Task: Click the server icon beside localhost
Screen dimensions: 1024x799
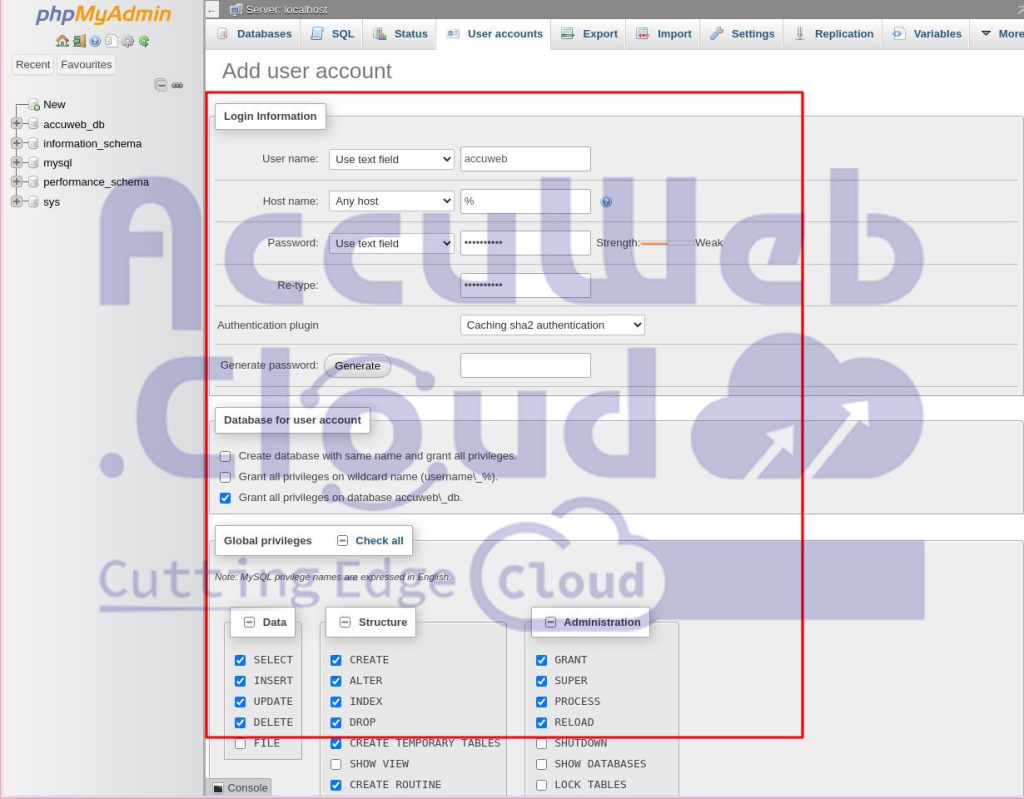Action: pyautogui.click(x=236, y=9)
